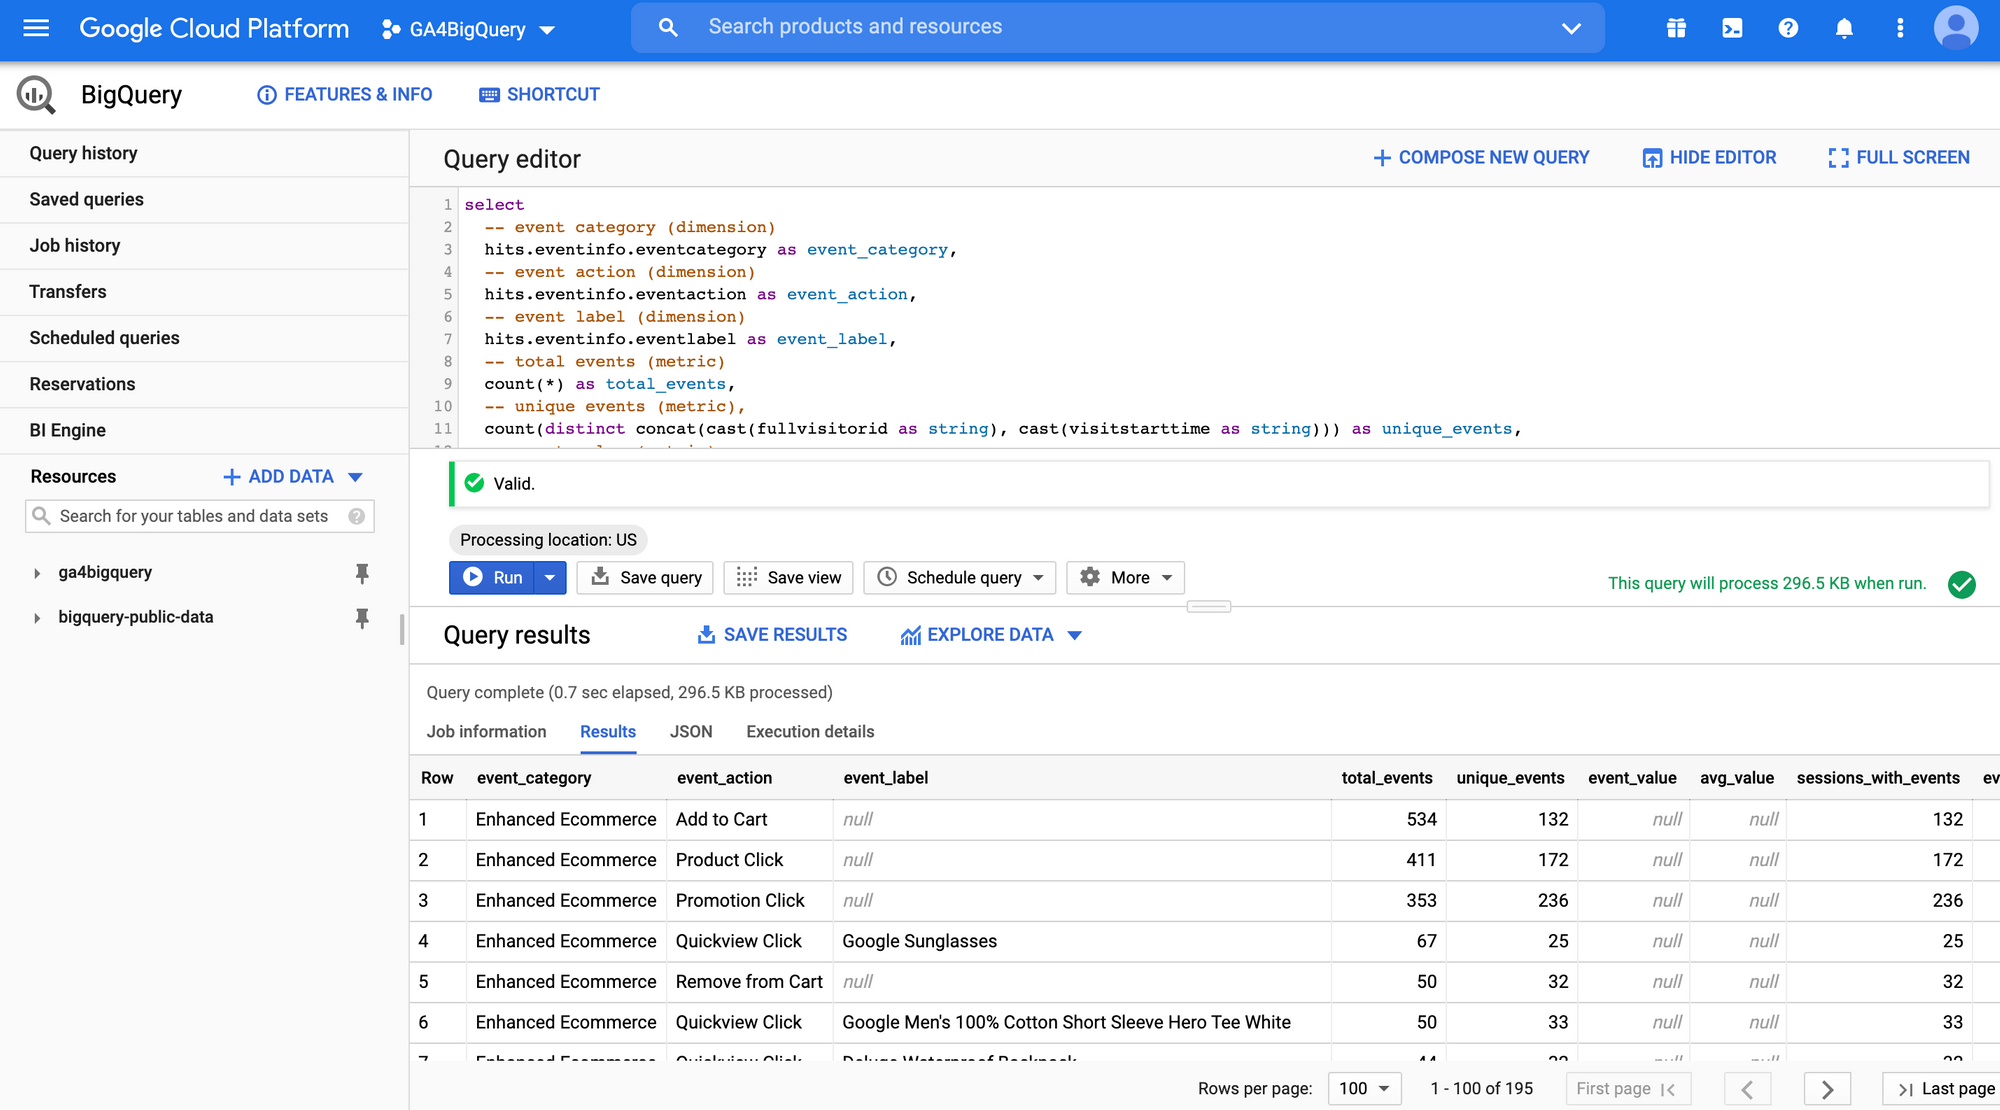The height and width of the screenshot is (1110, 2000).
Task: Click the user account avatar
Action: click(1956, 28)
